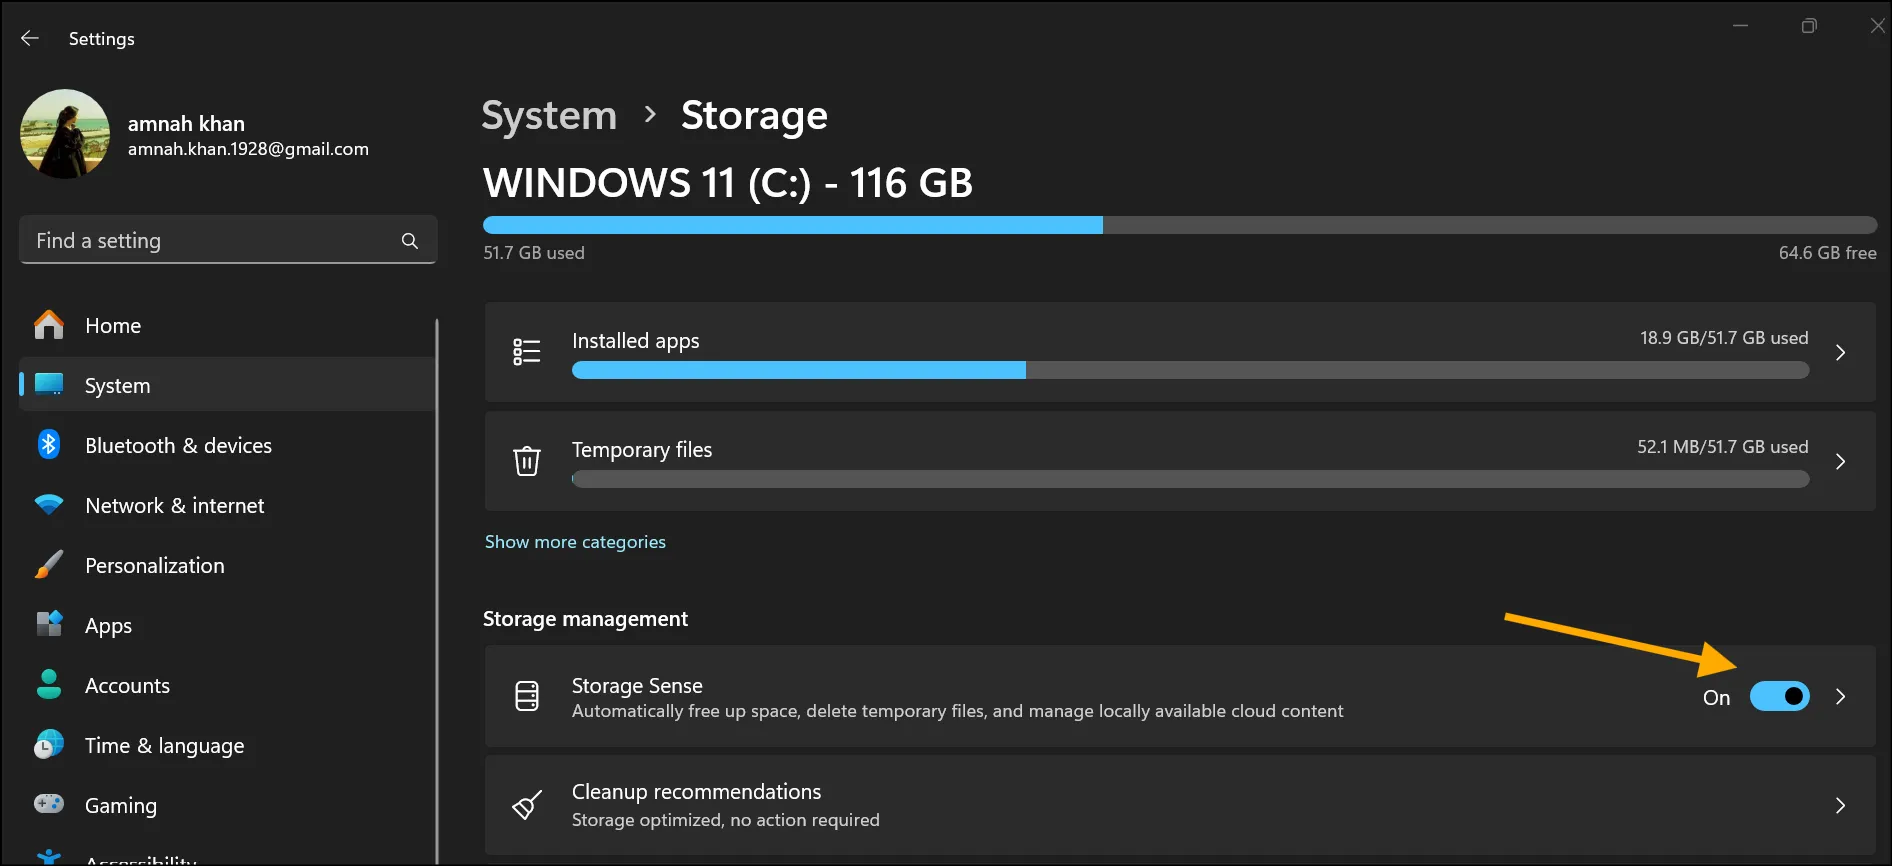Open Cleanup recommendations details
This screenshot has height=866, width=1892.
(1841, 804)
